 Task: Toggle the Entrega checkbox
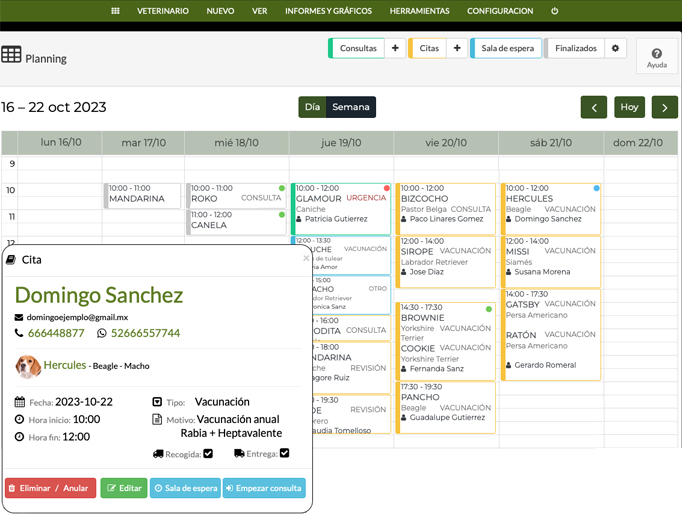(x=285, y=453)
